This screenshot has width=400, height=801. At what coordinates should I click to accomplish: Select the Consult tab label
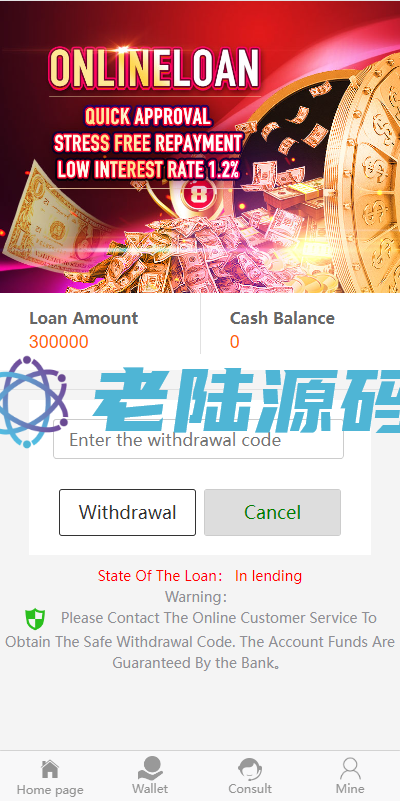pos(250,789)
